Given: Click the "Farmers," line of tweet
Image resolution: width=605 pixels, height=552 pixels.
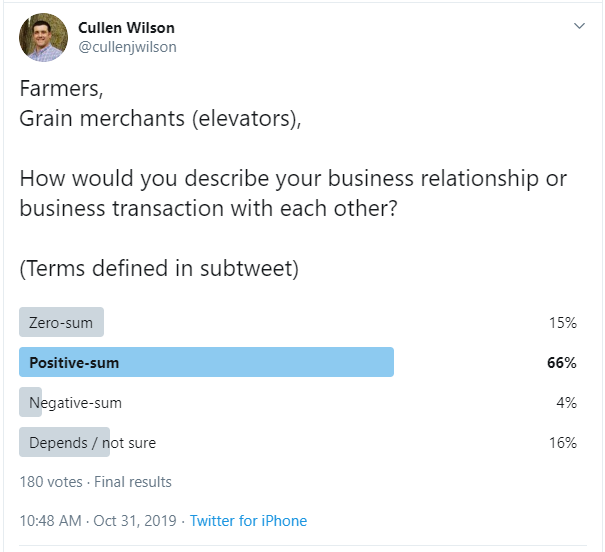Looking at the screenshot, I should [x=61, y=88].
